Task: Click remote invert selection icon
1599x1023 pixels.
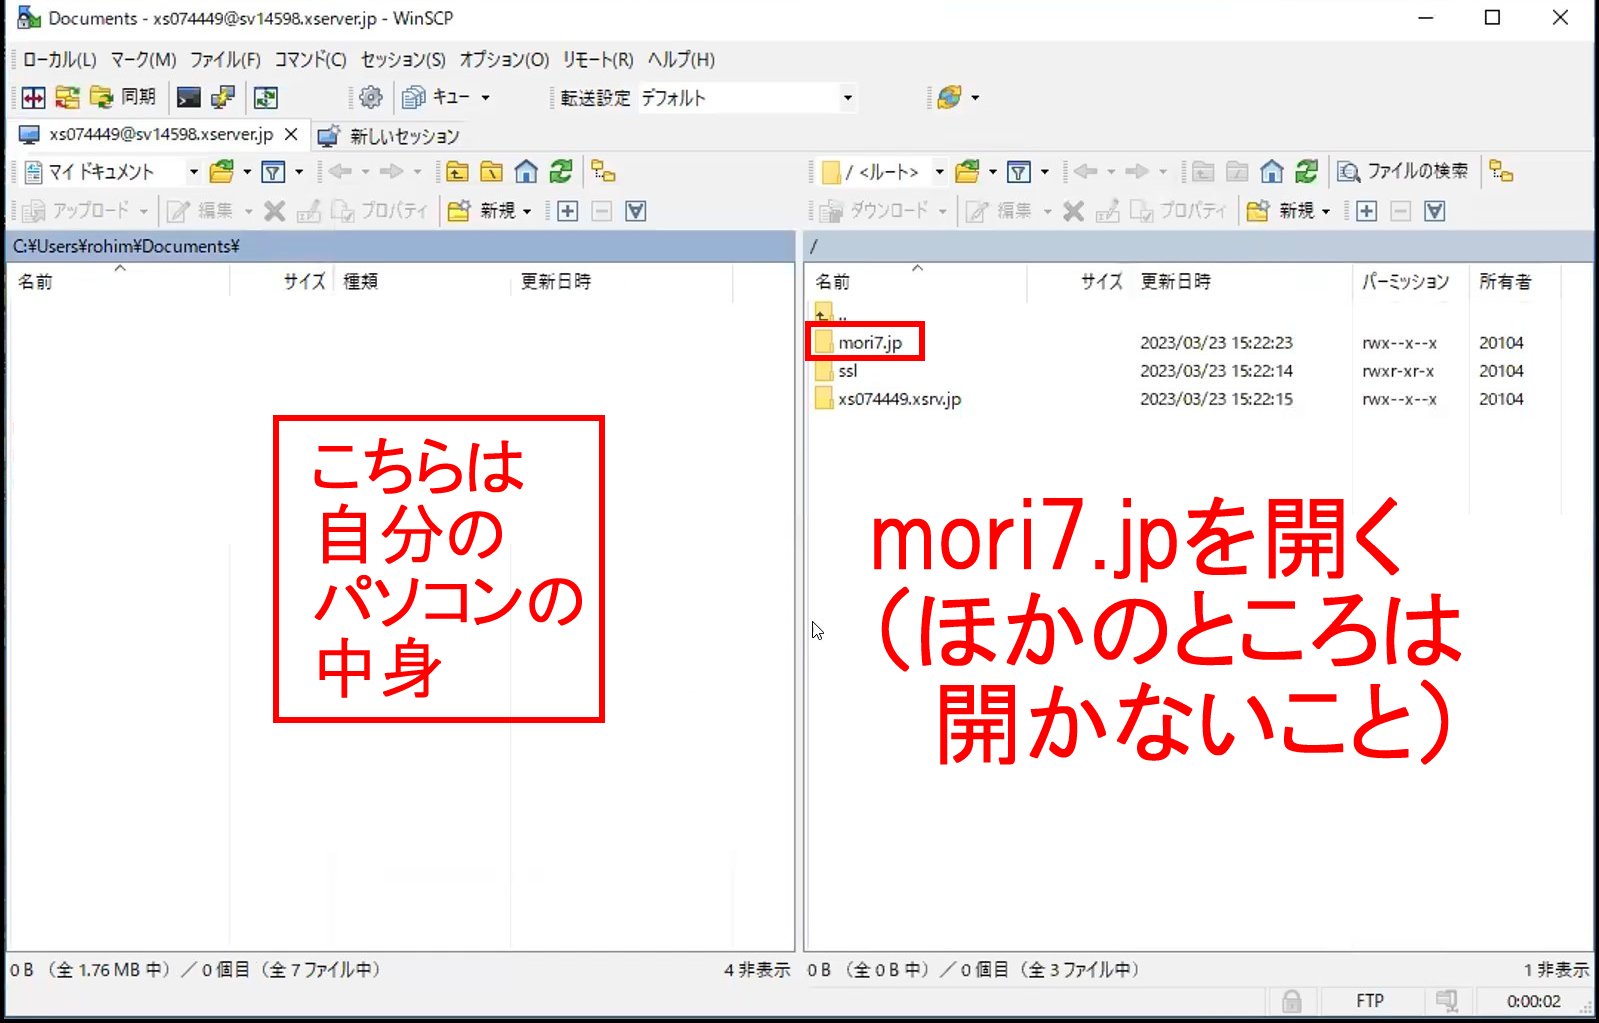Action: (x=1435, y=211)
